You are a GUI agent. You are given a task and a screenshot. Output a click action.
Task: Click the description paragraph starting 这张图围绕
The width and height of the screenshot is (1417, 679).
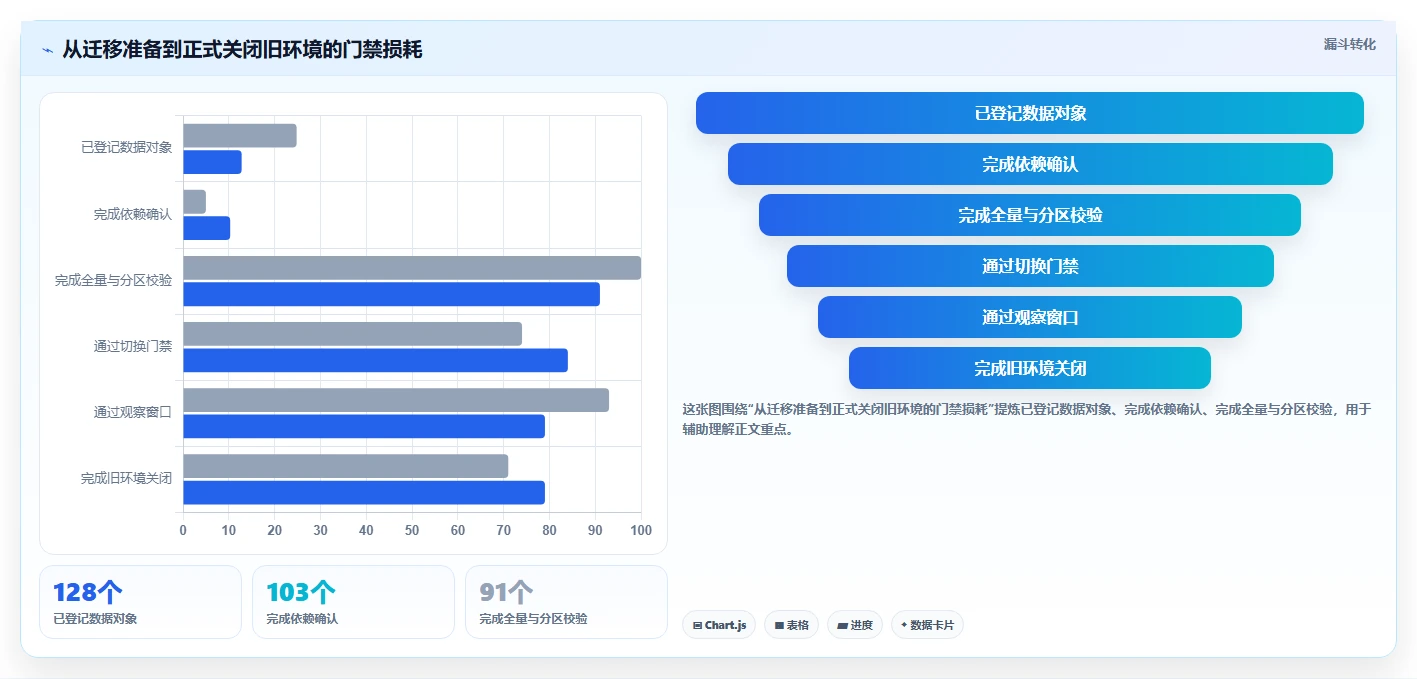point(1027,420)
